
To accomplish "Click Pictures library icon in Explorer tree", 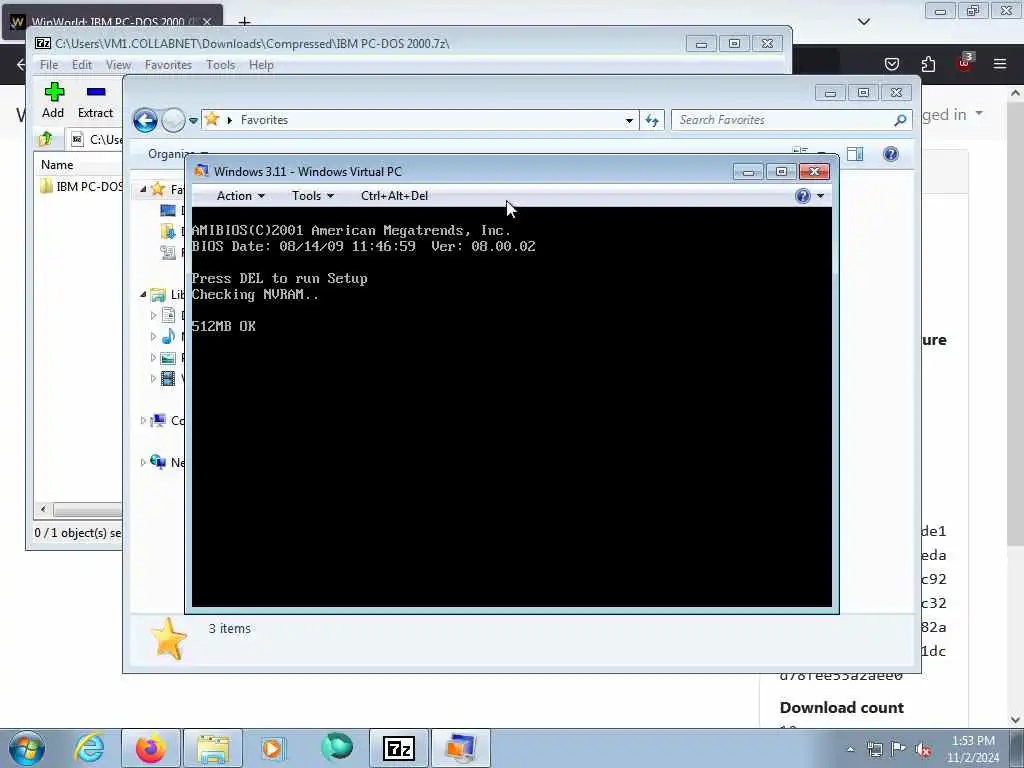I will 168,358.
